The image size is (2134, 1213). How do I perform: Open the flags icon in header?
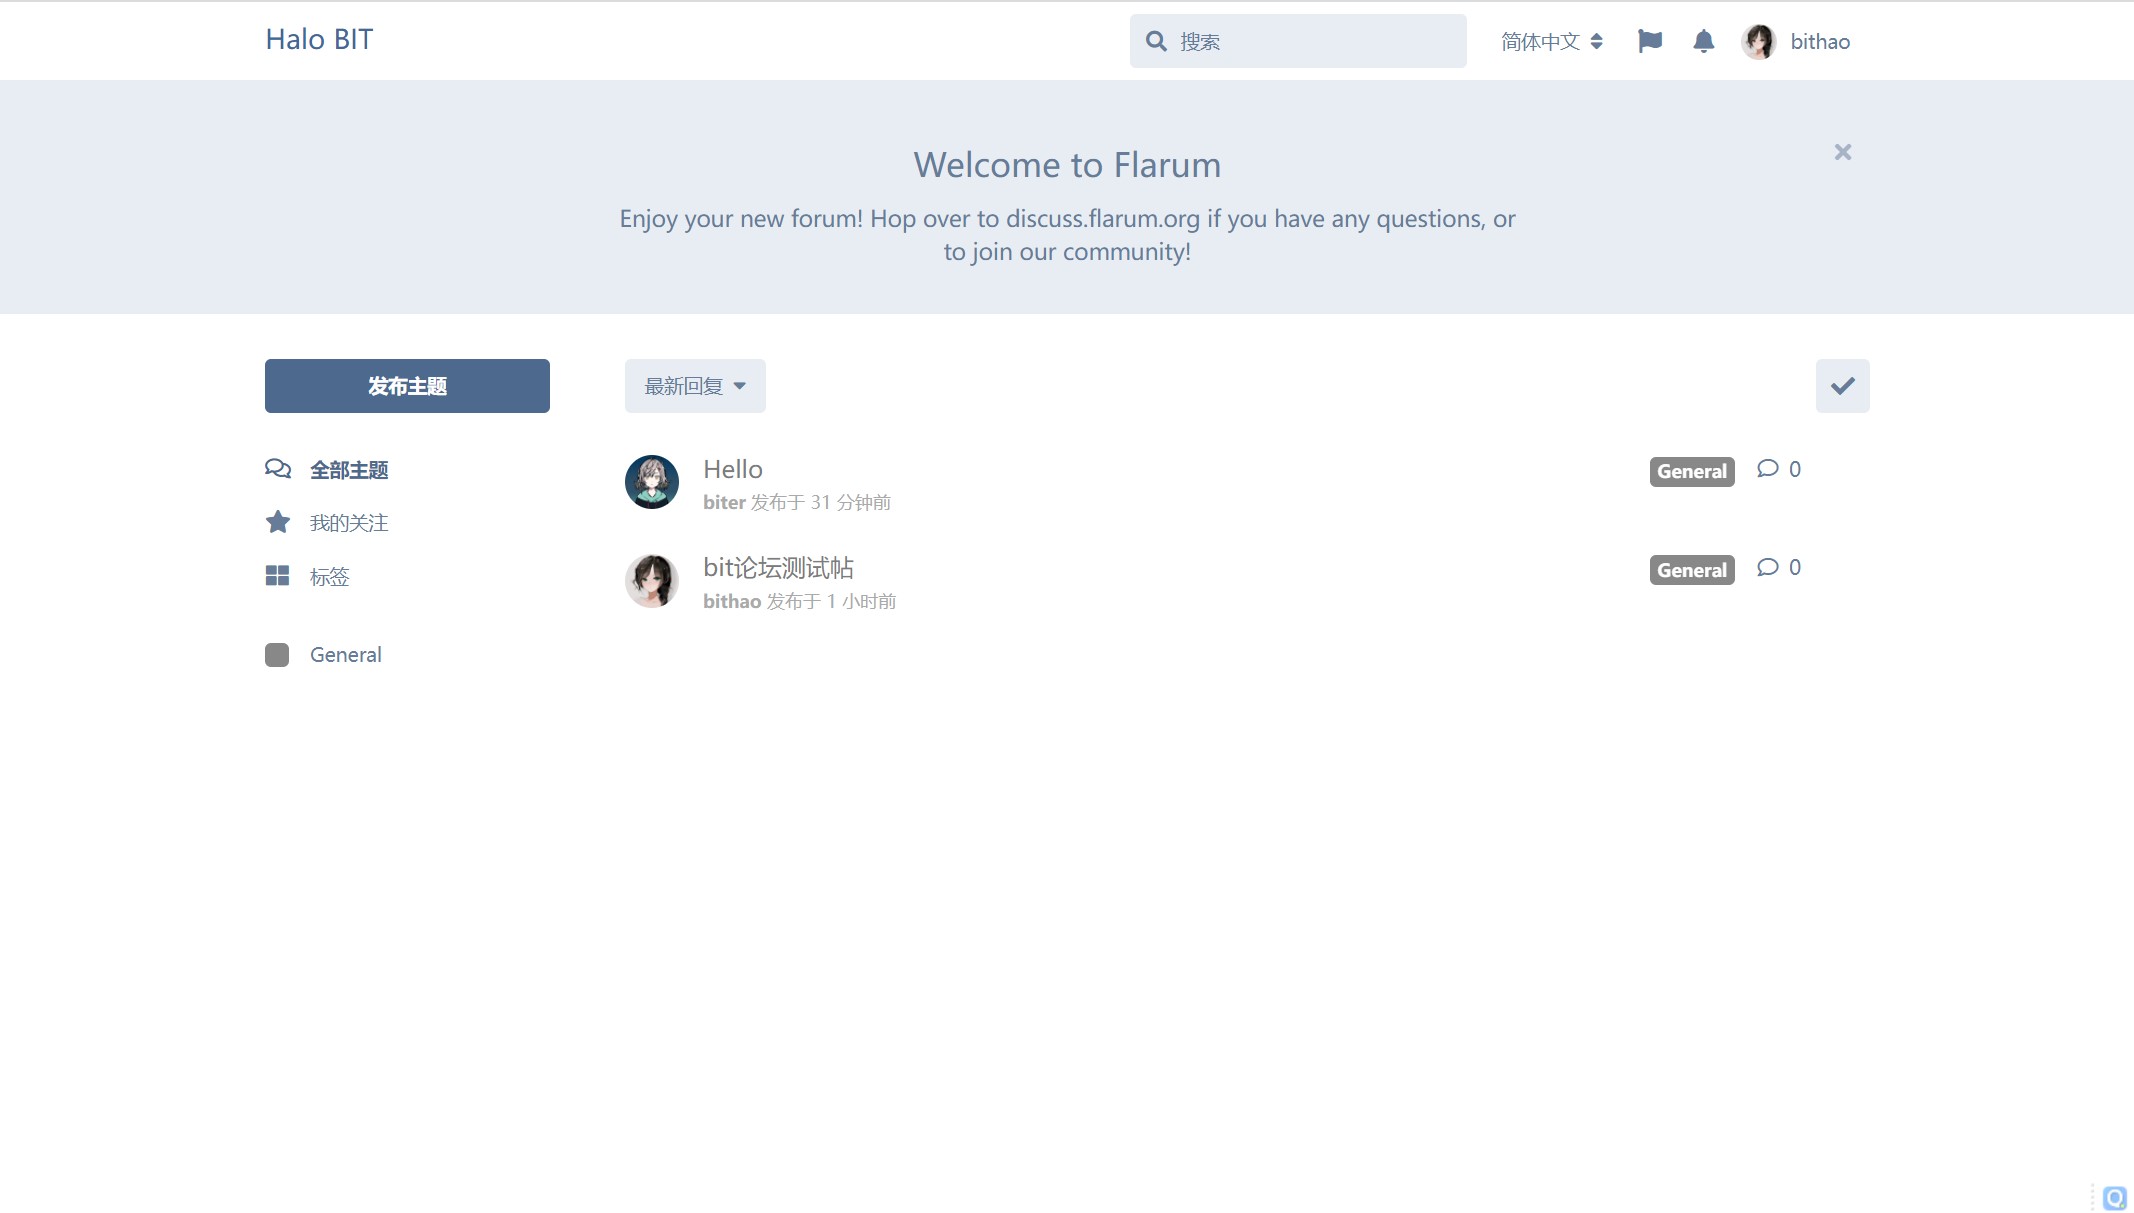(x=1650, y=41)
